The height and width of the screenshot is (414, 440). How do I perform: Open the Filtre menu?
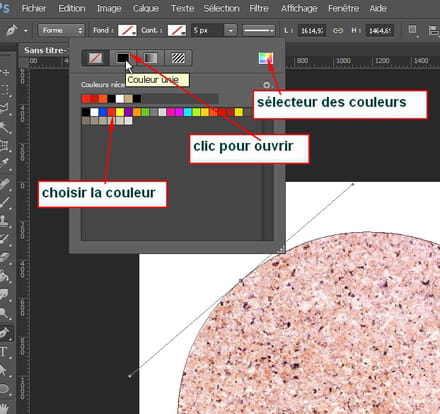point(259,8)
